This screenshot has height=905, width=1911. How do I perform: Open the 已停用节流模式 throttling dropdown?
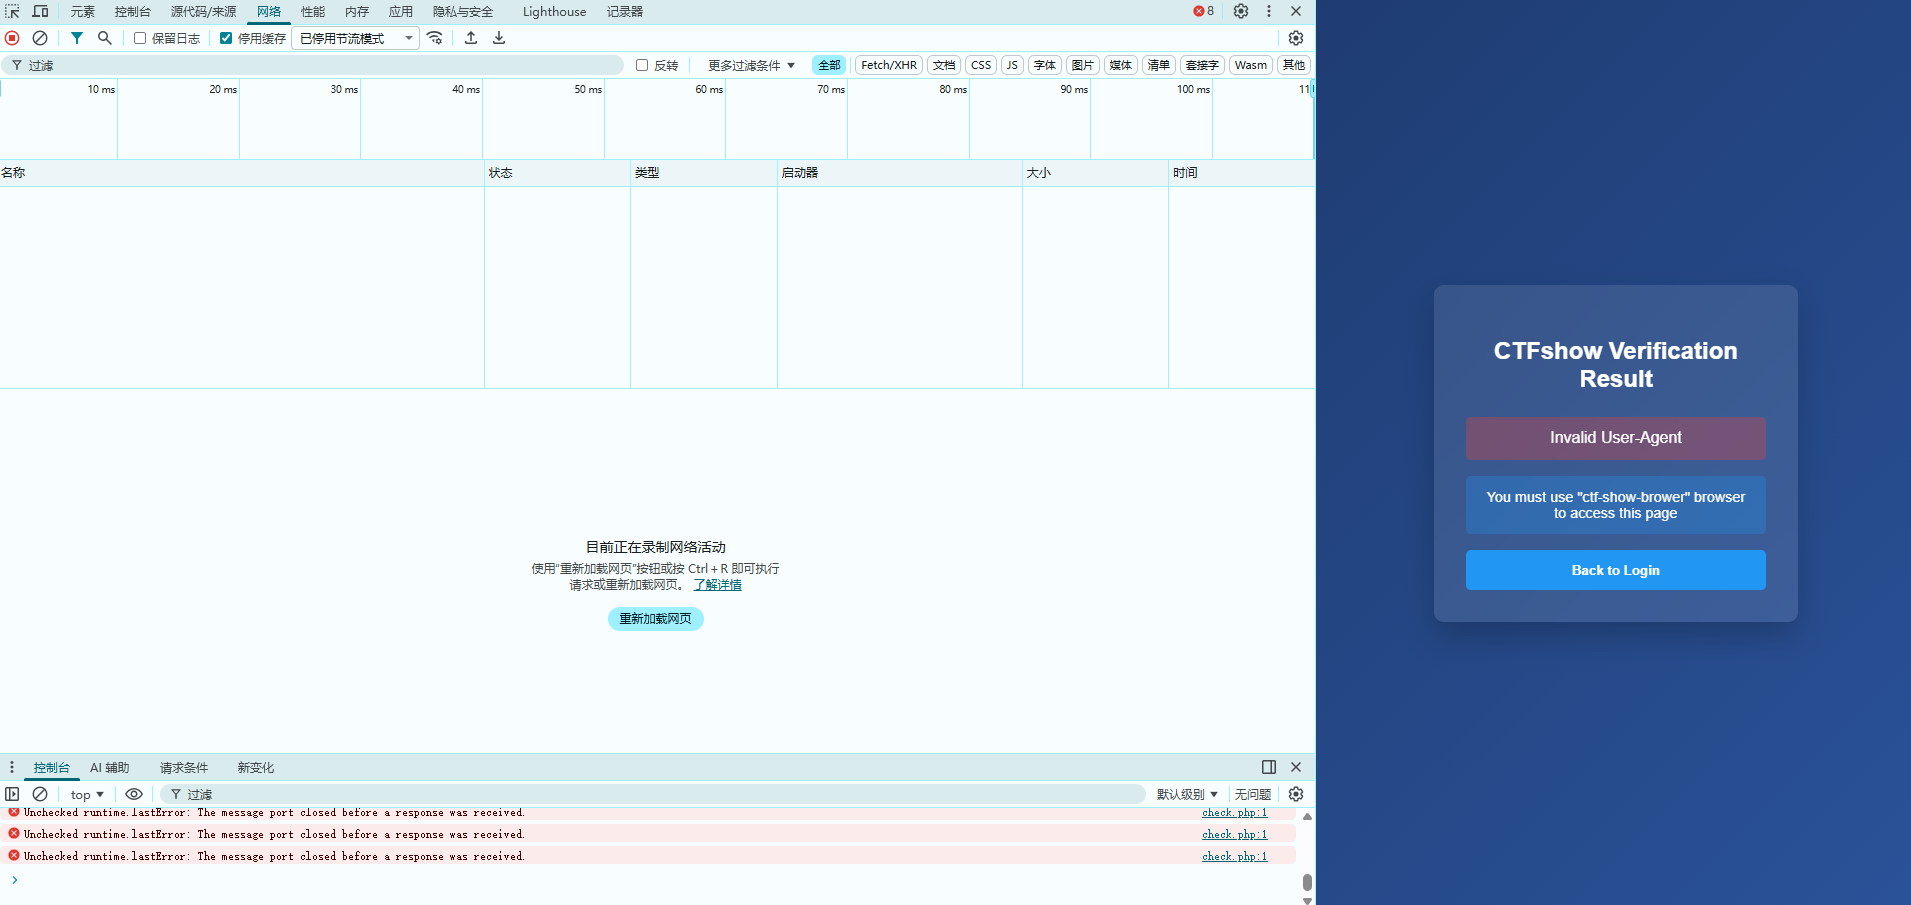pyautogui.click(x=356, y=38)
